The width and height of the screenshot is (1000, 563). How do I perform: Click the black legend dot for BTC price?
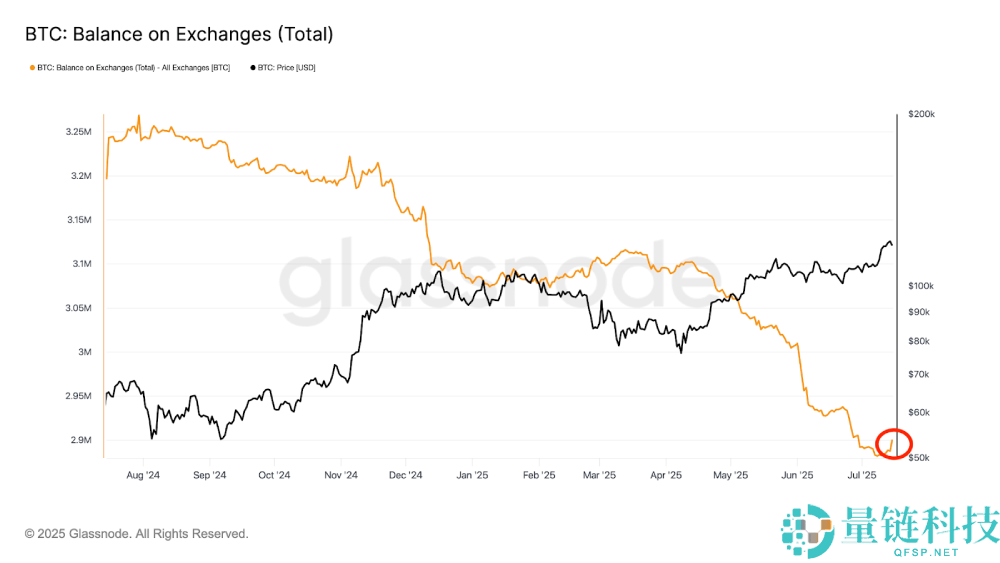[x=251, y=68]
